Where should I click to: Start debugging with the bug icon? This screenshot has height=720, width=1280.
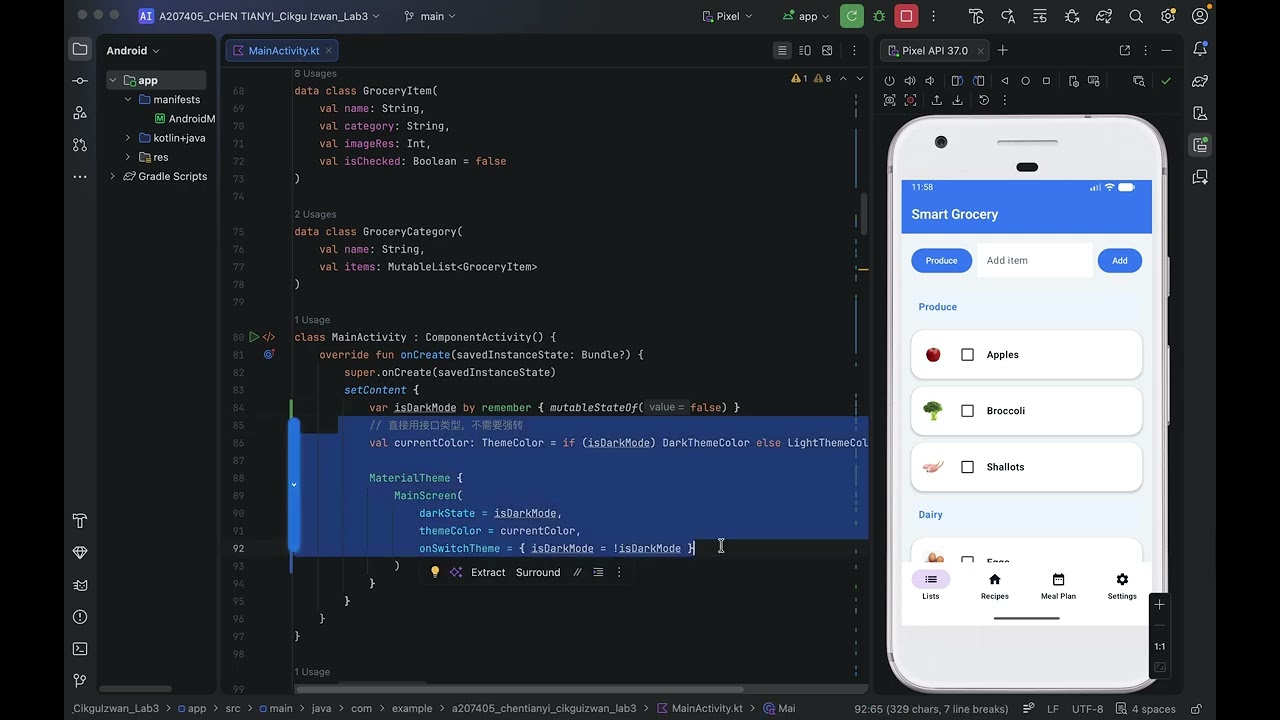click(879, 16)
